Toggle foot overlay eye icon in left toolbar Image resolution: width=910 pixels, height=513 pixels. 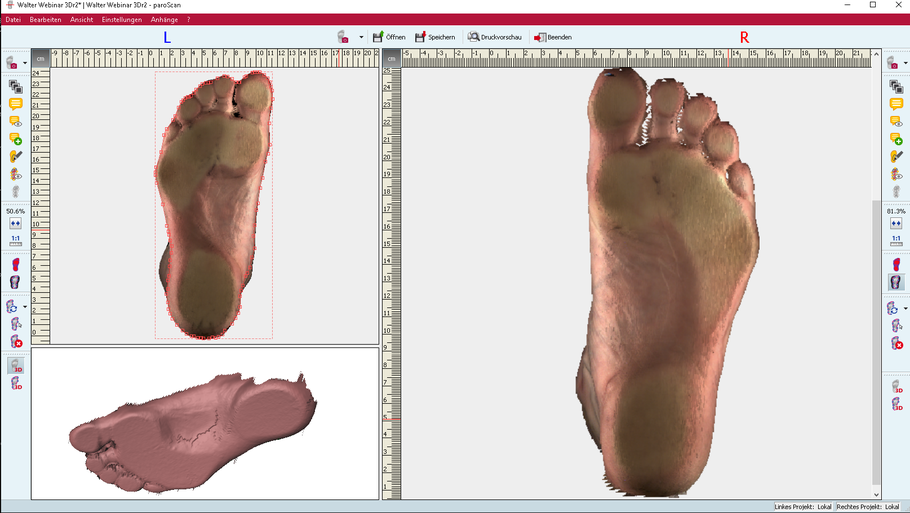tap(15, 174)
